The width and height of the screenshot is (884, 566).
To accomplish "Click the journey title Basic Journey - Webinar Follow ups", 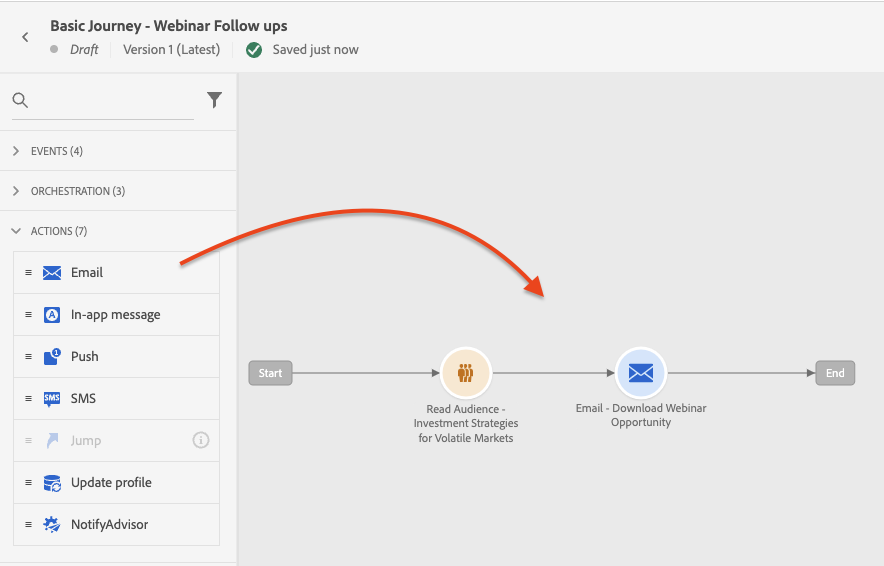I will tap(169, 26).
